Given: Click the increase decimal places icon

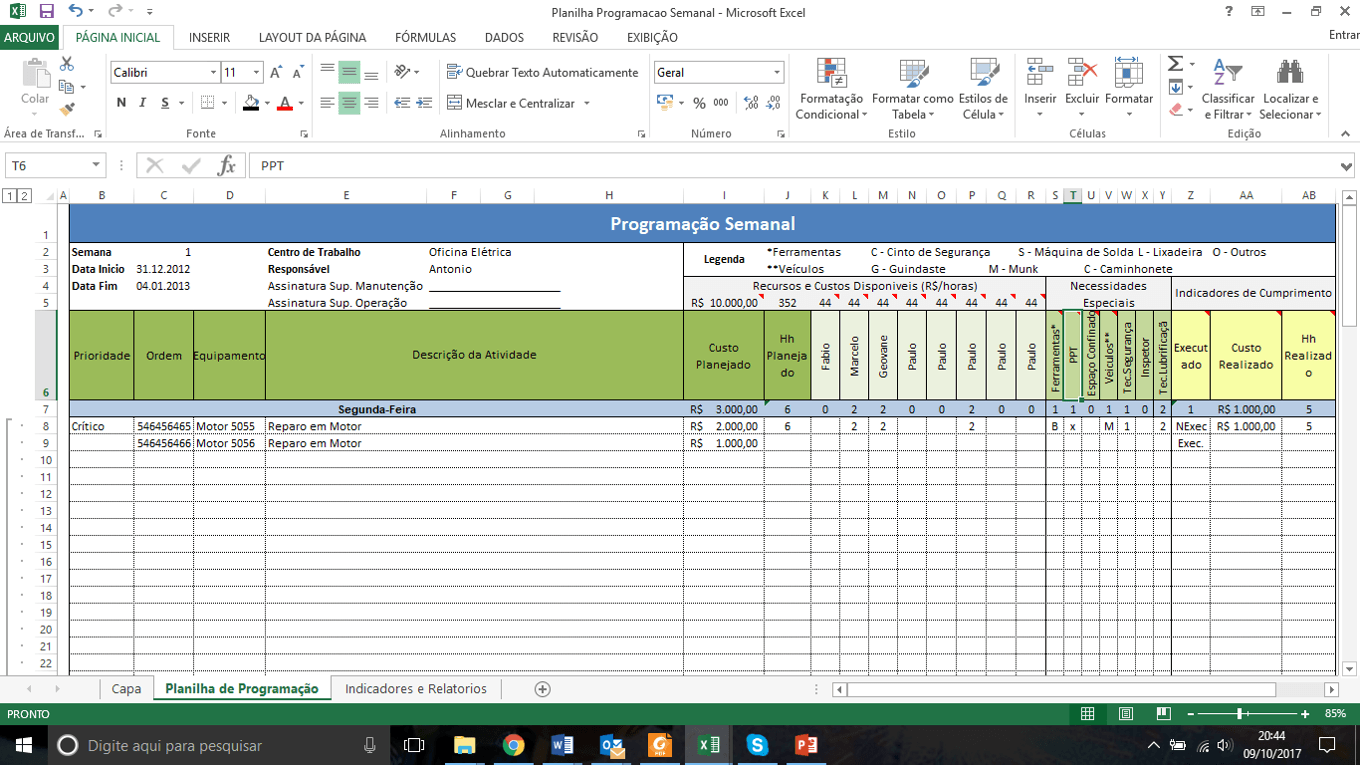Looking at the screenshot, I should click(x=750, y=103).
